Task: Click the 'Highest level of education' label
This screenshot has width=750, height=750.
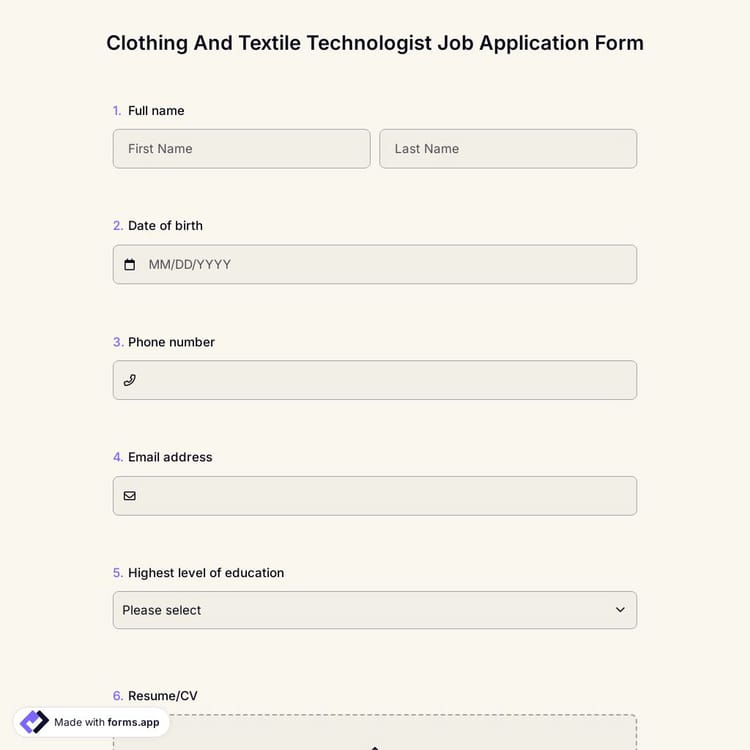Action: click(x=206, y=573)
